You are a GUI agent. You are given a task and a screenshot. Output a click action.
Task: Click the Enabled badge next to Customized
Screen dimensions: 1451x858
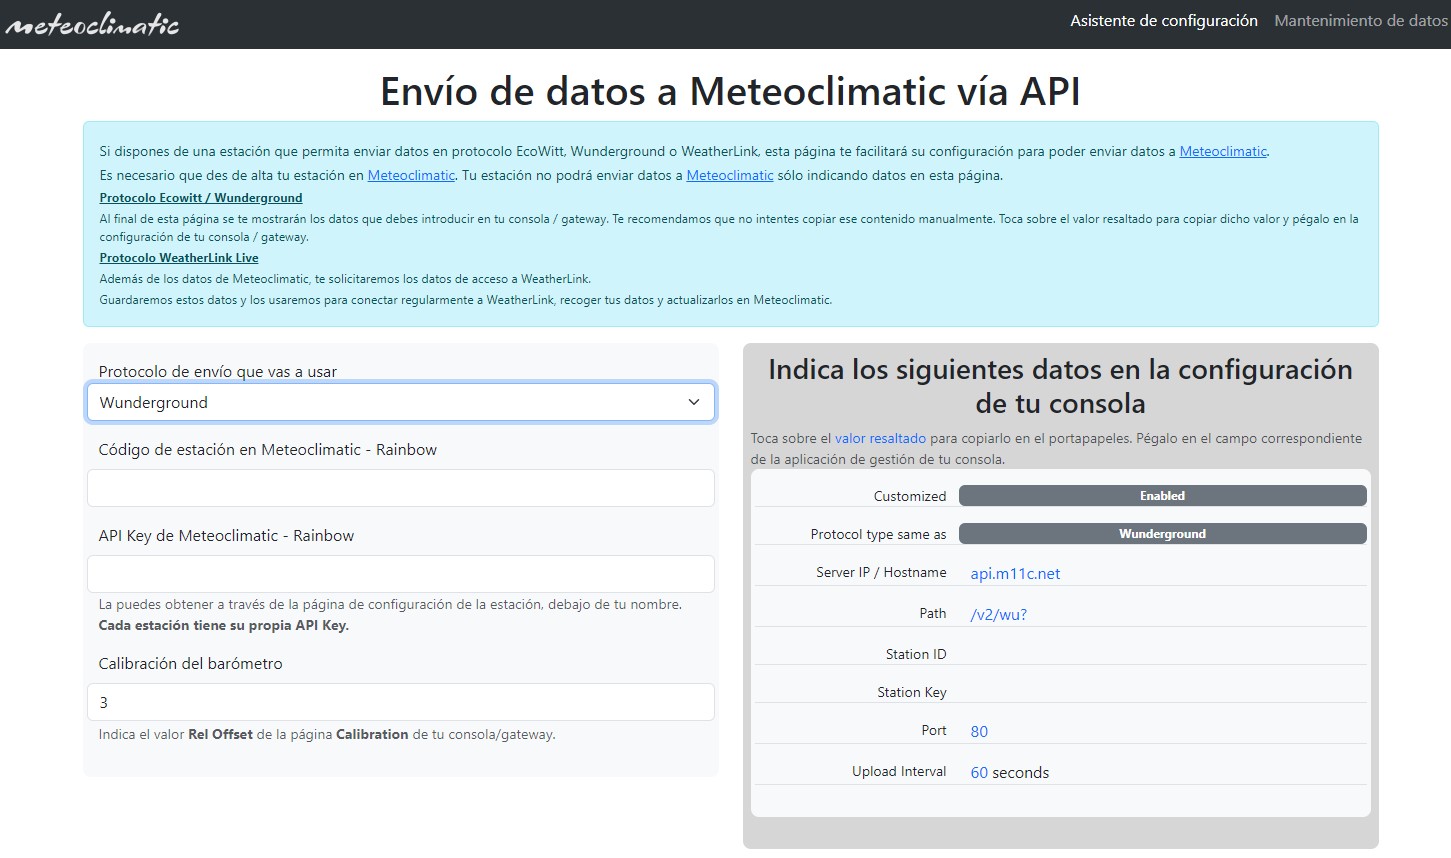coord(1162,496)
